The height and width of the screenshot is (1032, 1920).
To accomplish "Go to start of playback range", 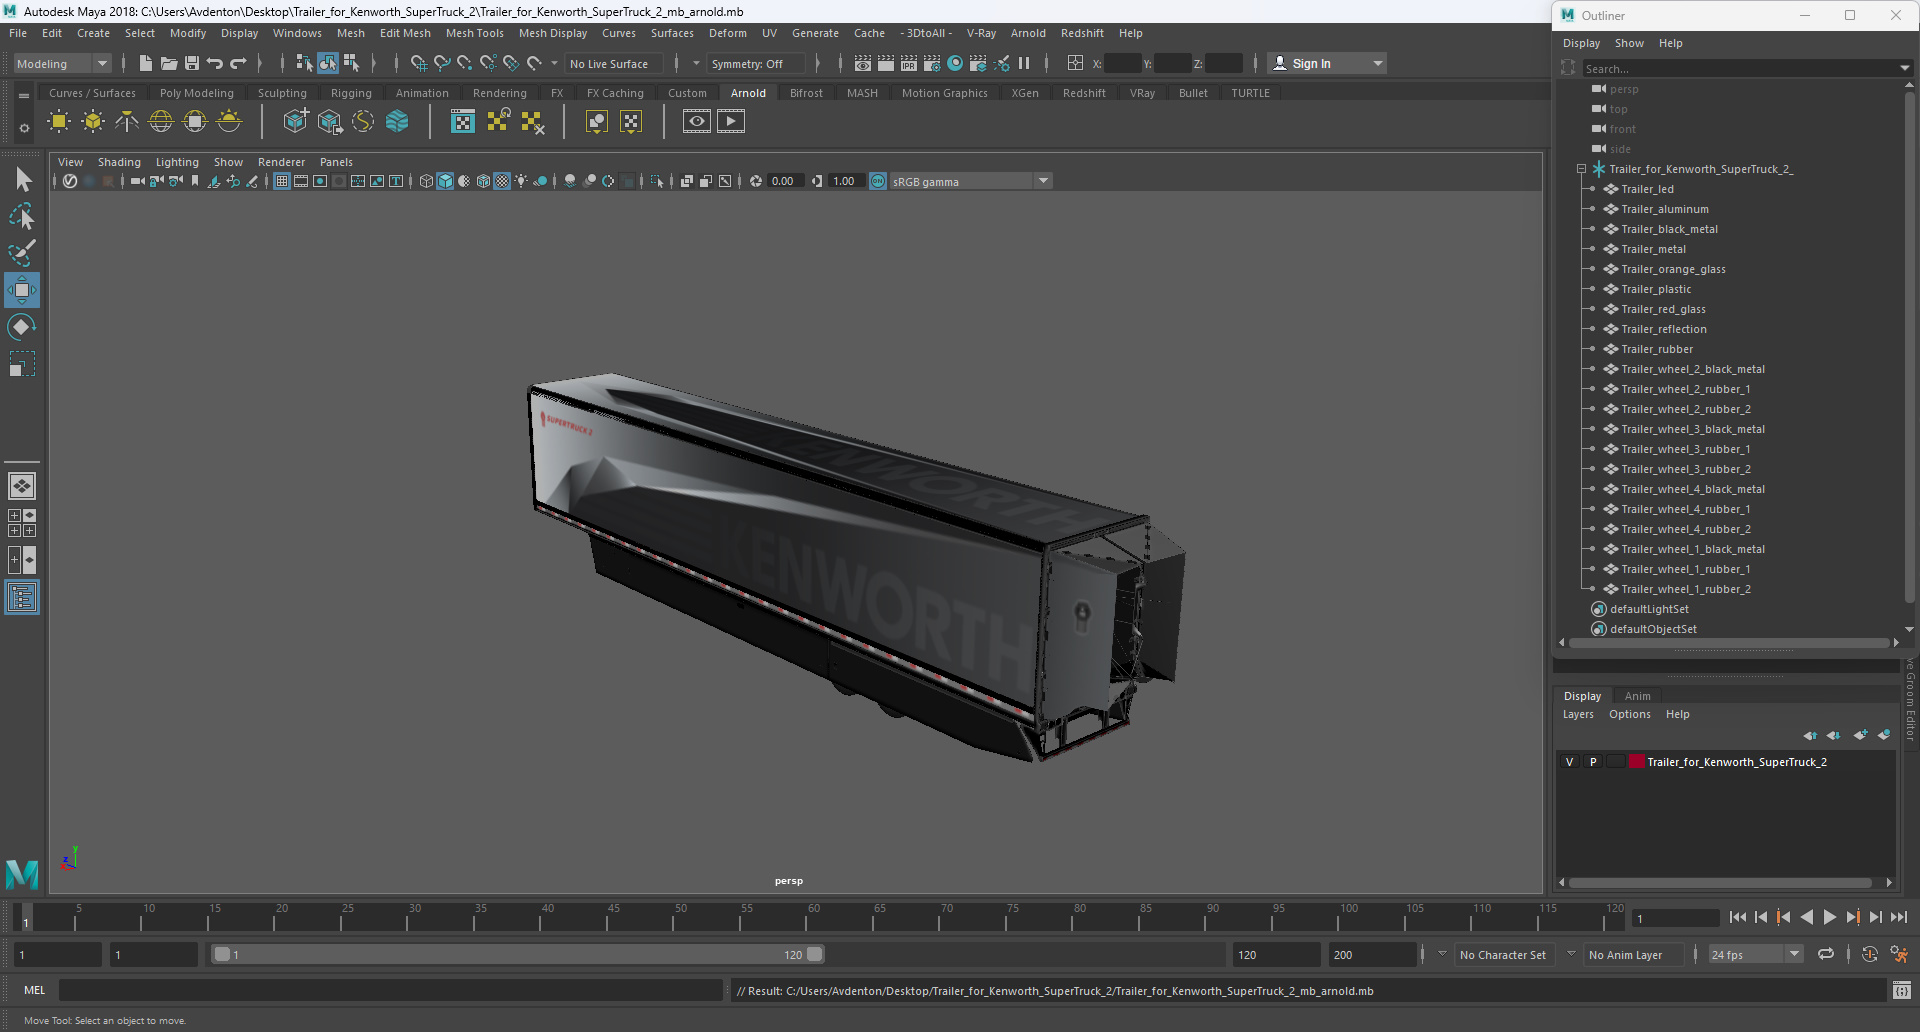I will [1738, 917].
